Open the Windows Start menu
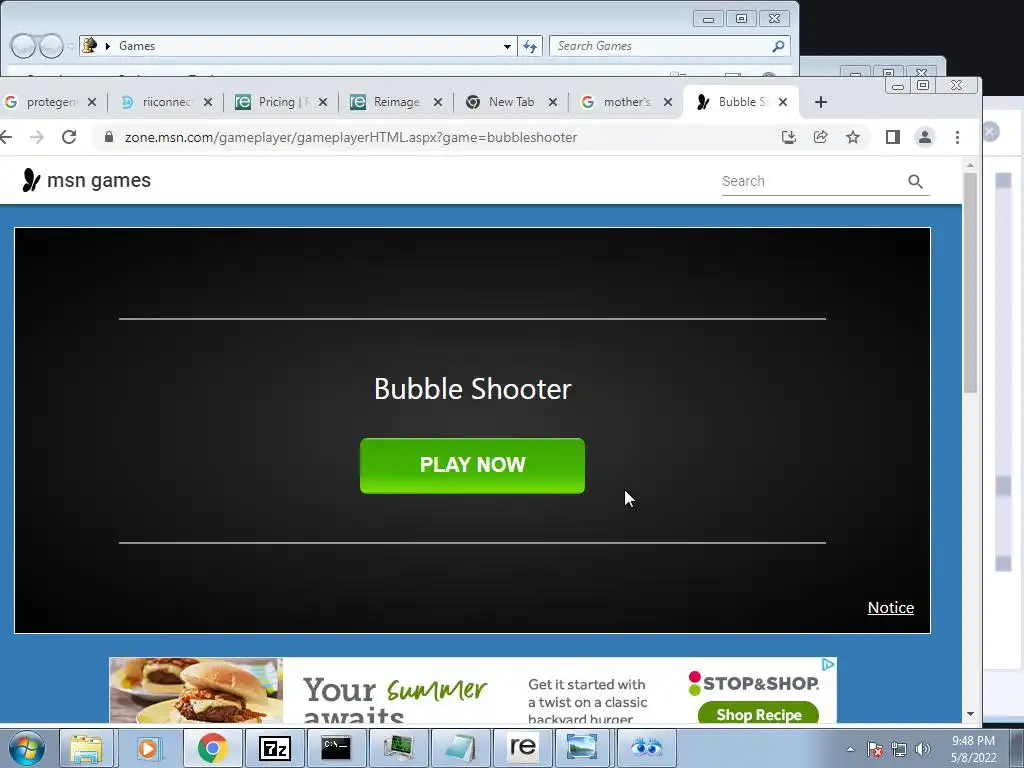This screenshot has height=768, width=1024. coord(27,748)
